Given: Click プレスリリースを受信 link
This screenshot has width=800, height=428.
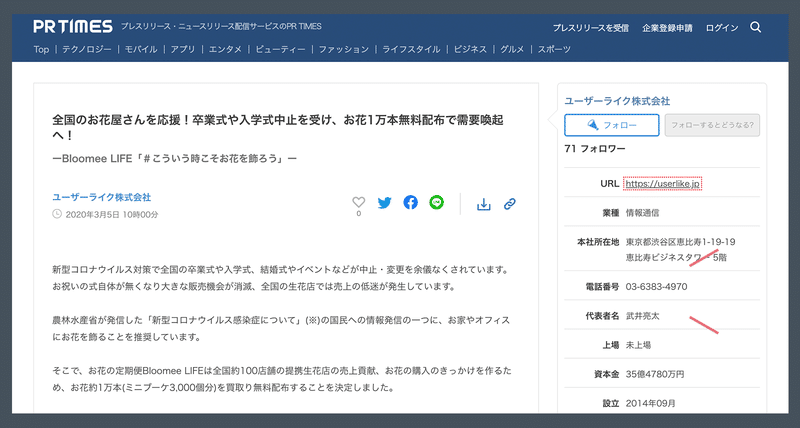Looking at the screenshot, I should pos(591,28).
